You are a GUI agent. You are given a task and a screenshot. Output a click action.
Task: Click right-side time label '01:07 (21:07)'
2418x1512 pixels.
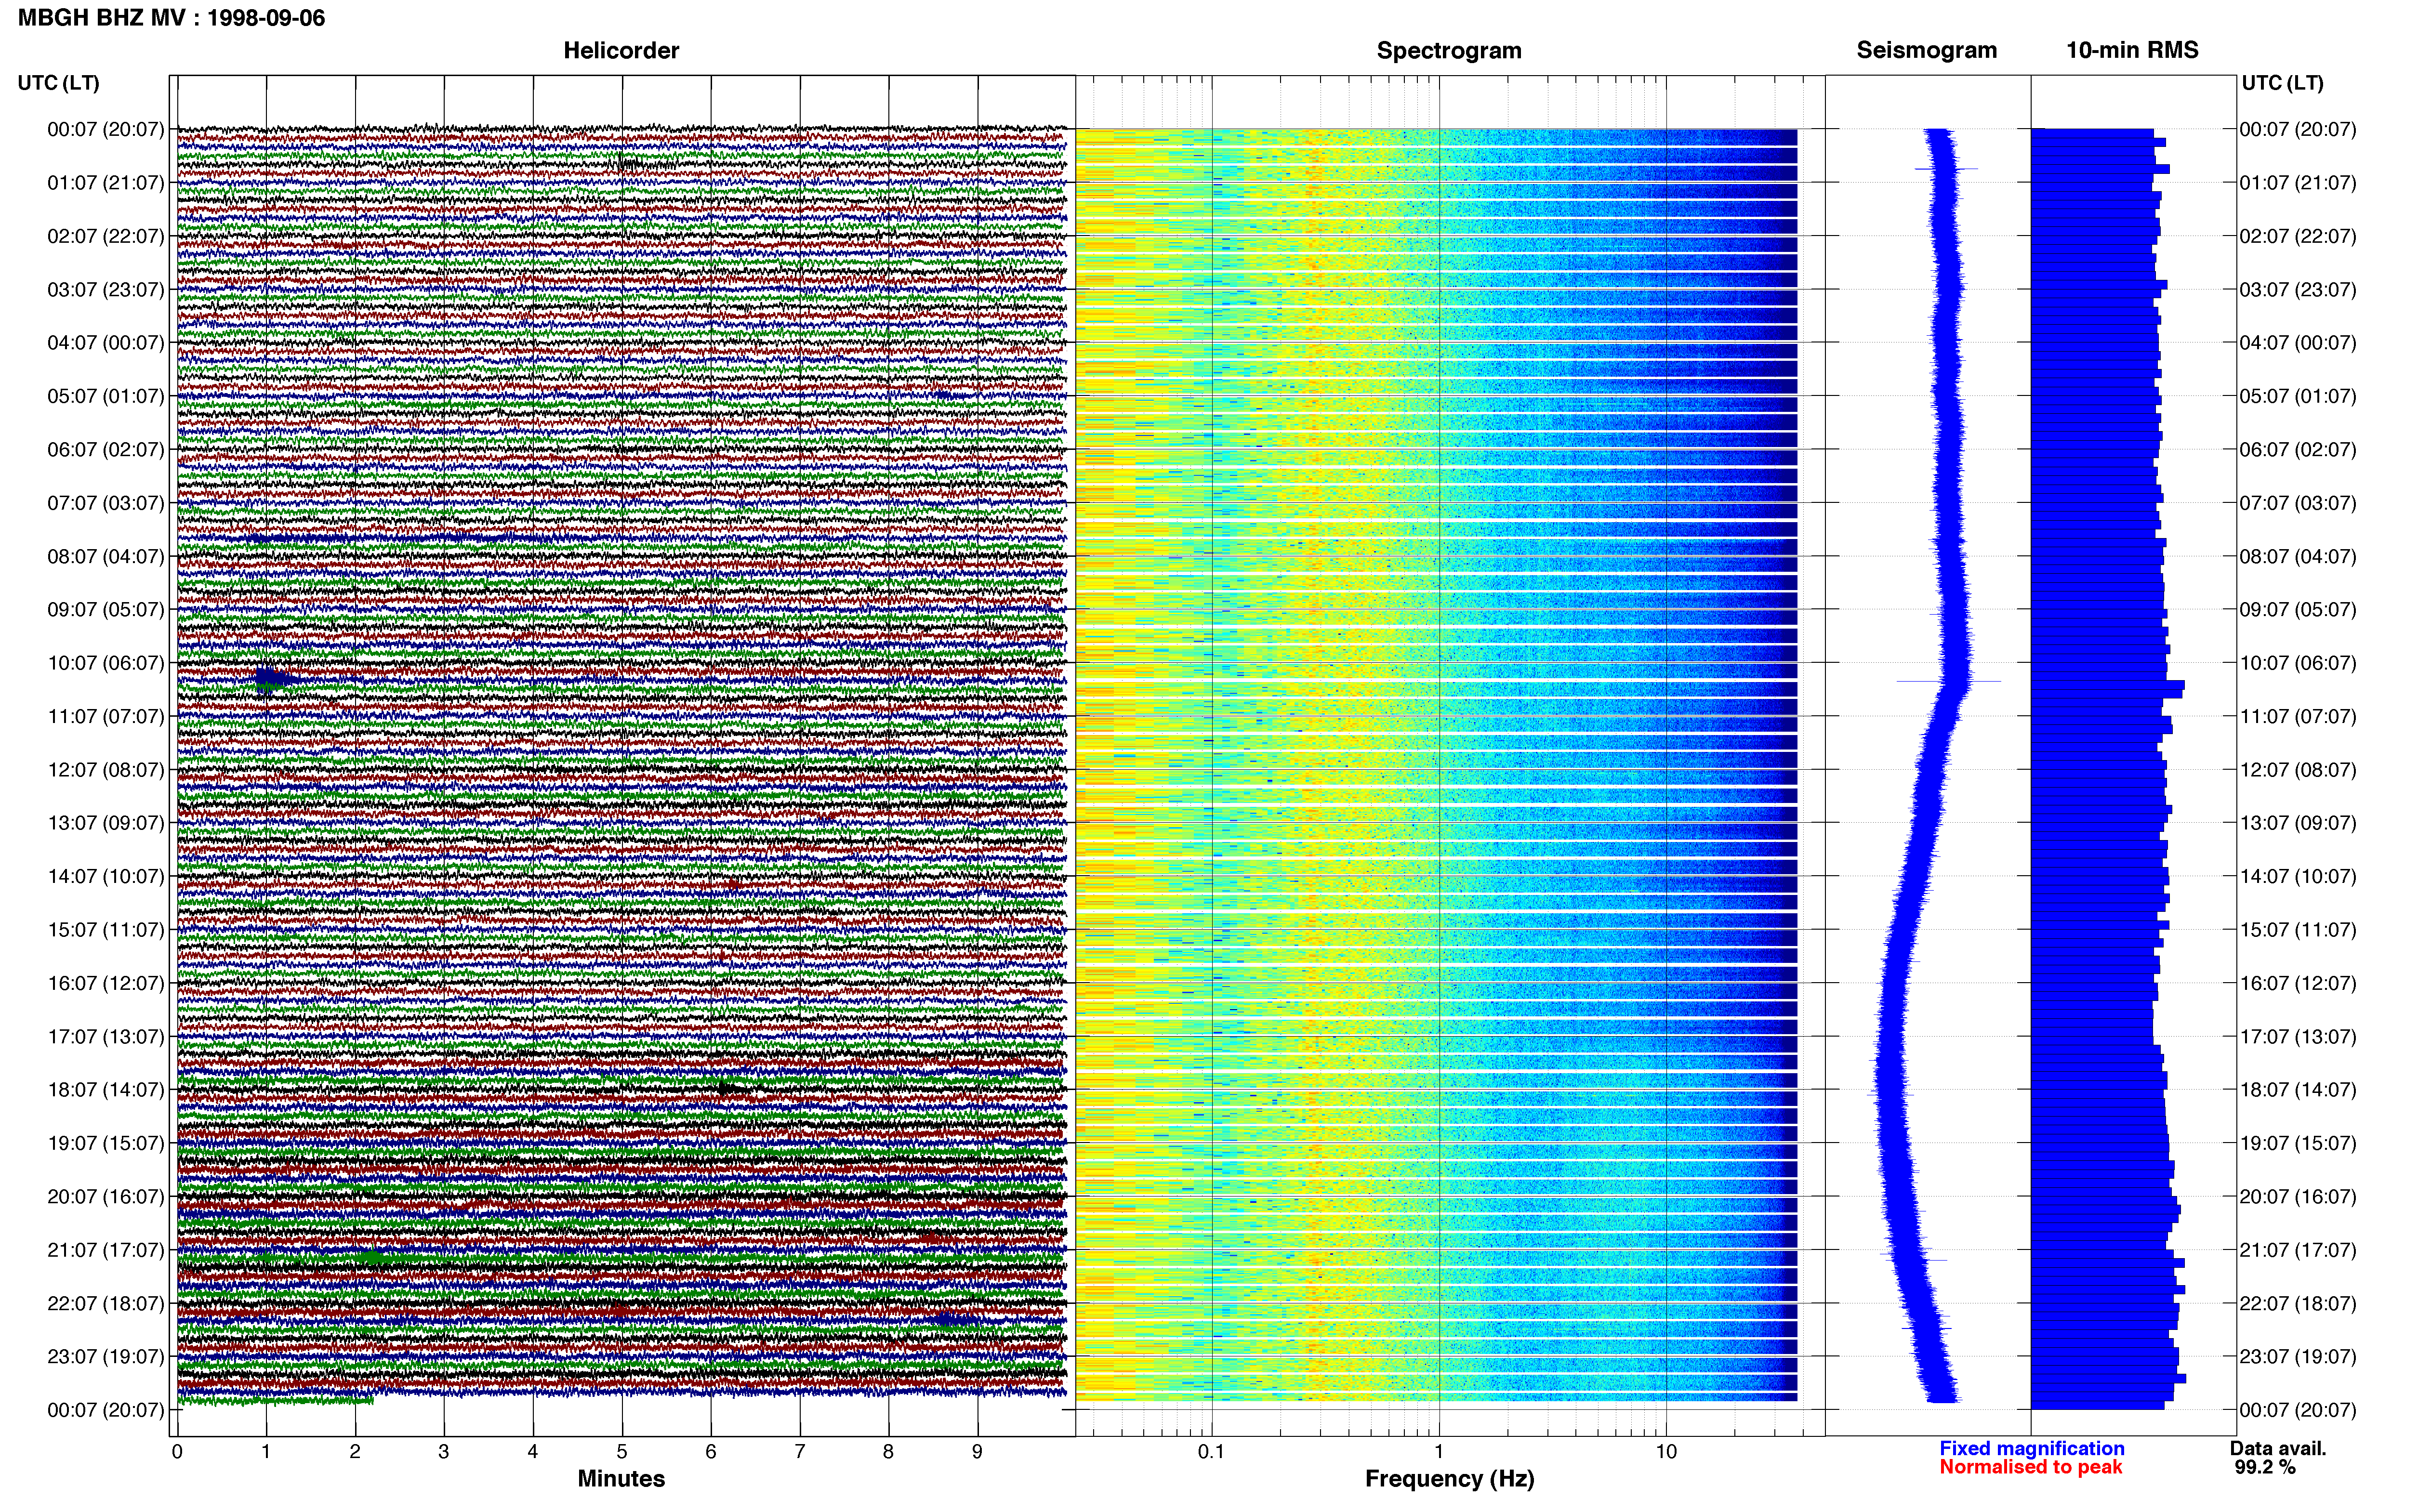[2297, 183]
